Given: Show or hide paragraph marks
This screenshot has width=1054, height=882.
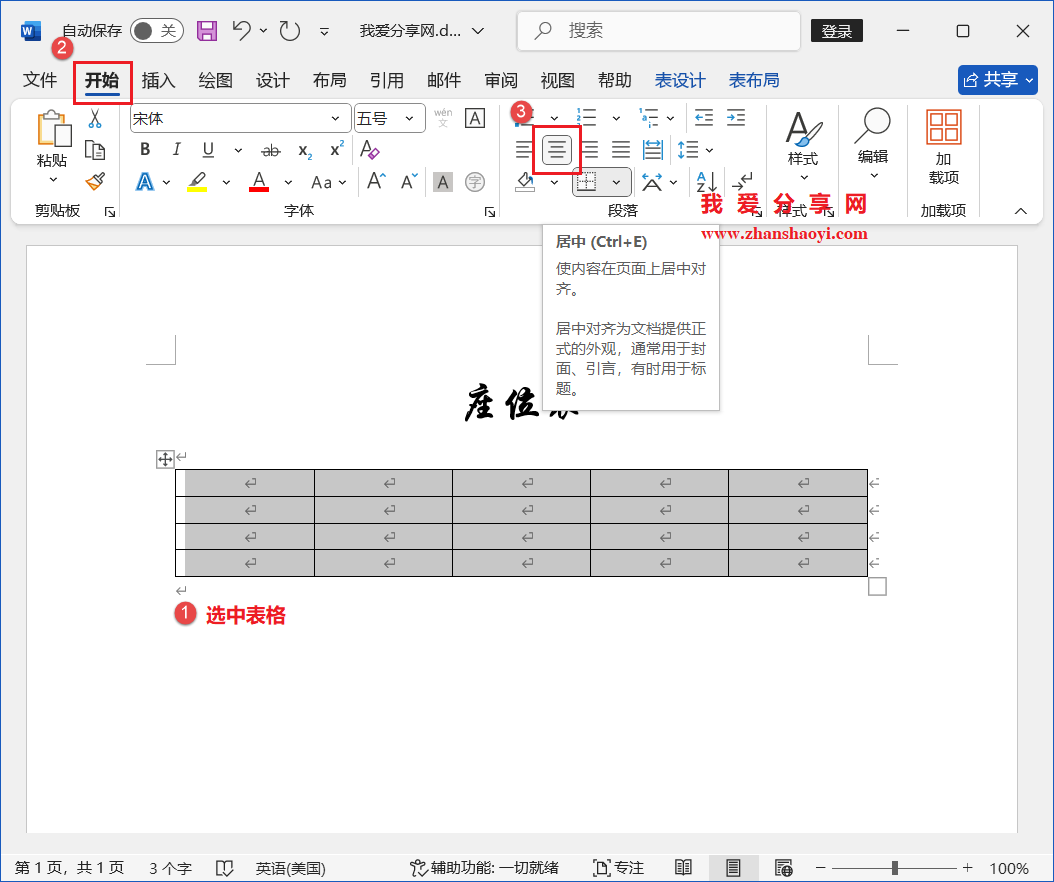Looking at the screenshot, I should 742,182.
